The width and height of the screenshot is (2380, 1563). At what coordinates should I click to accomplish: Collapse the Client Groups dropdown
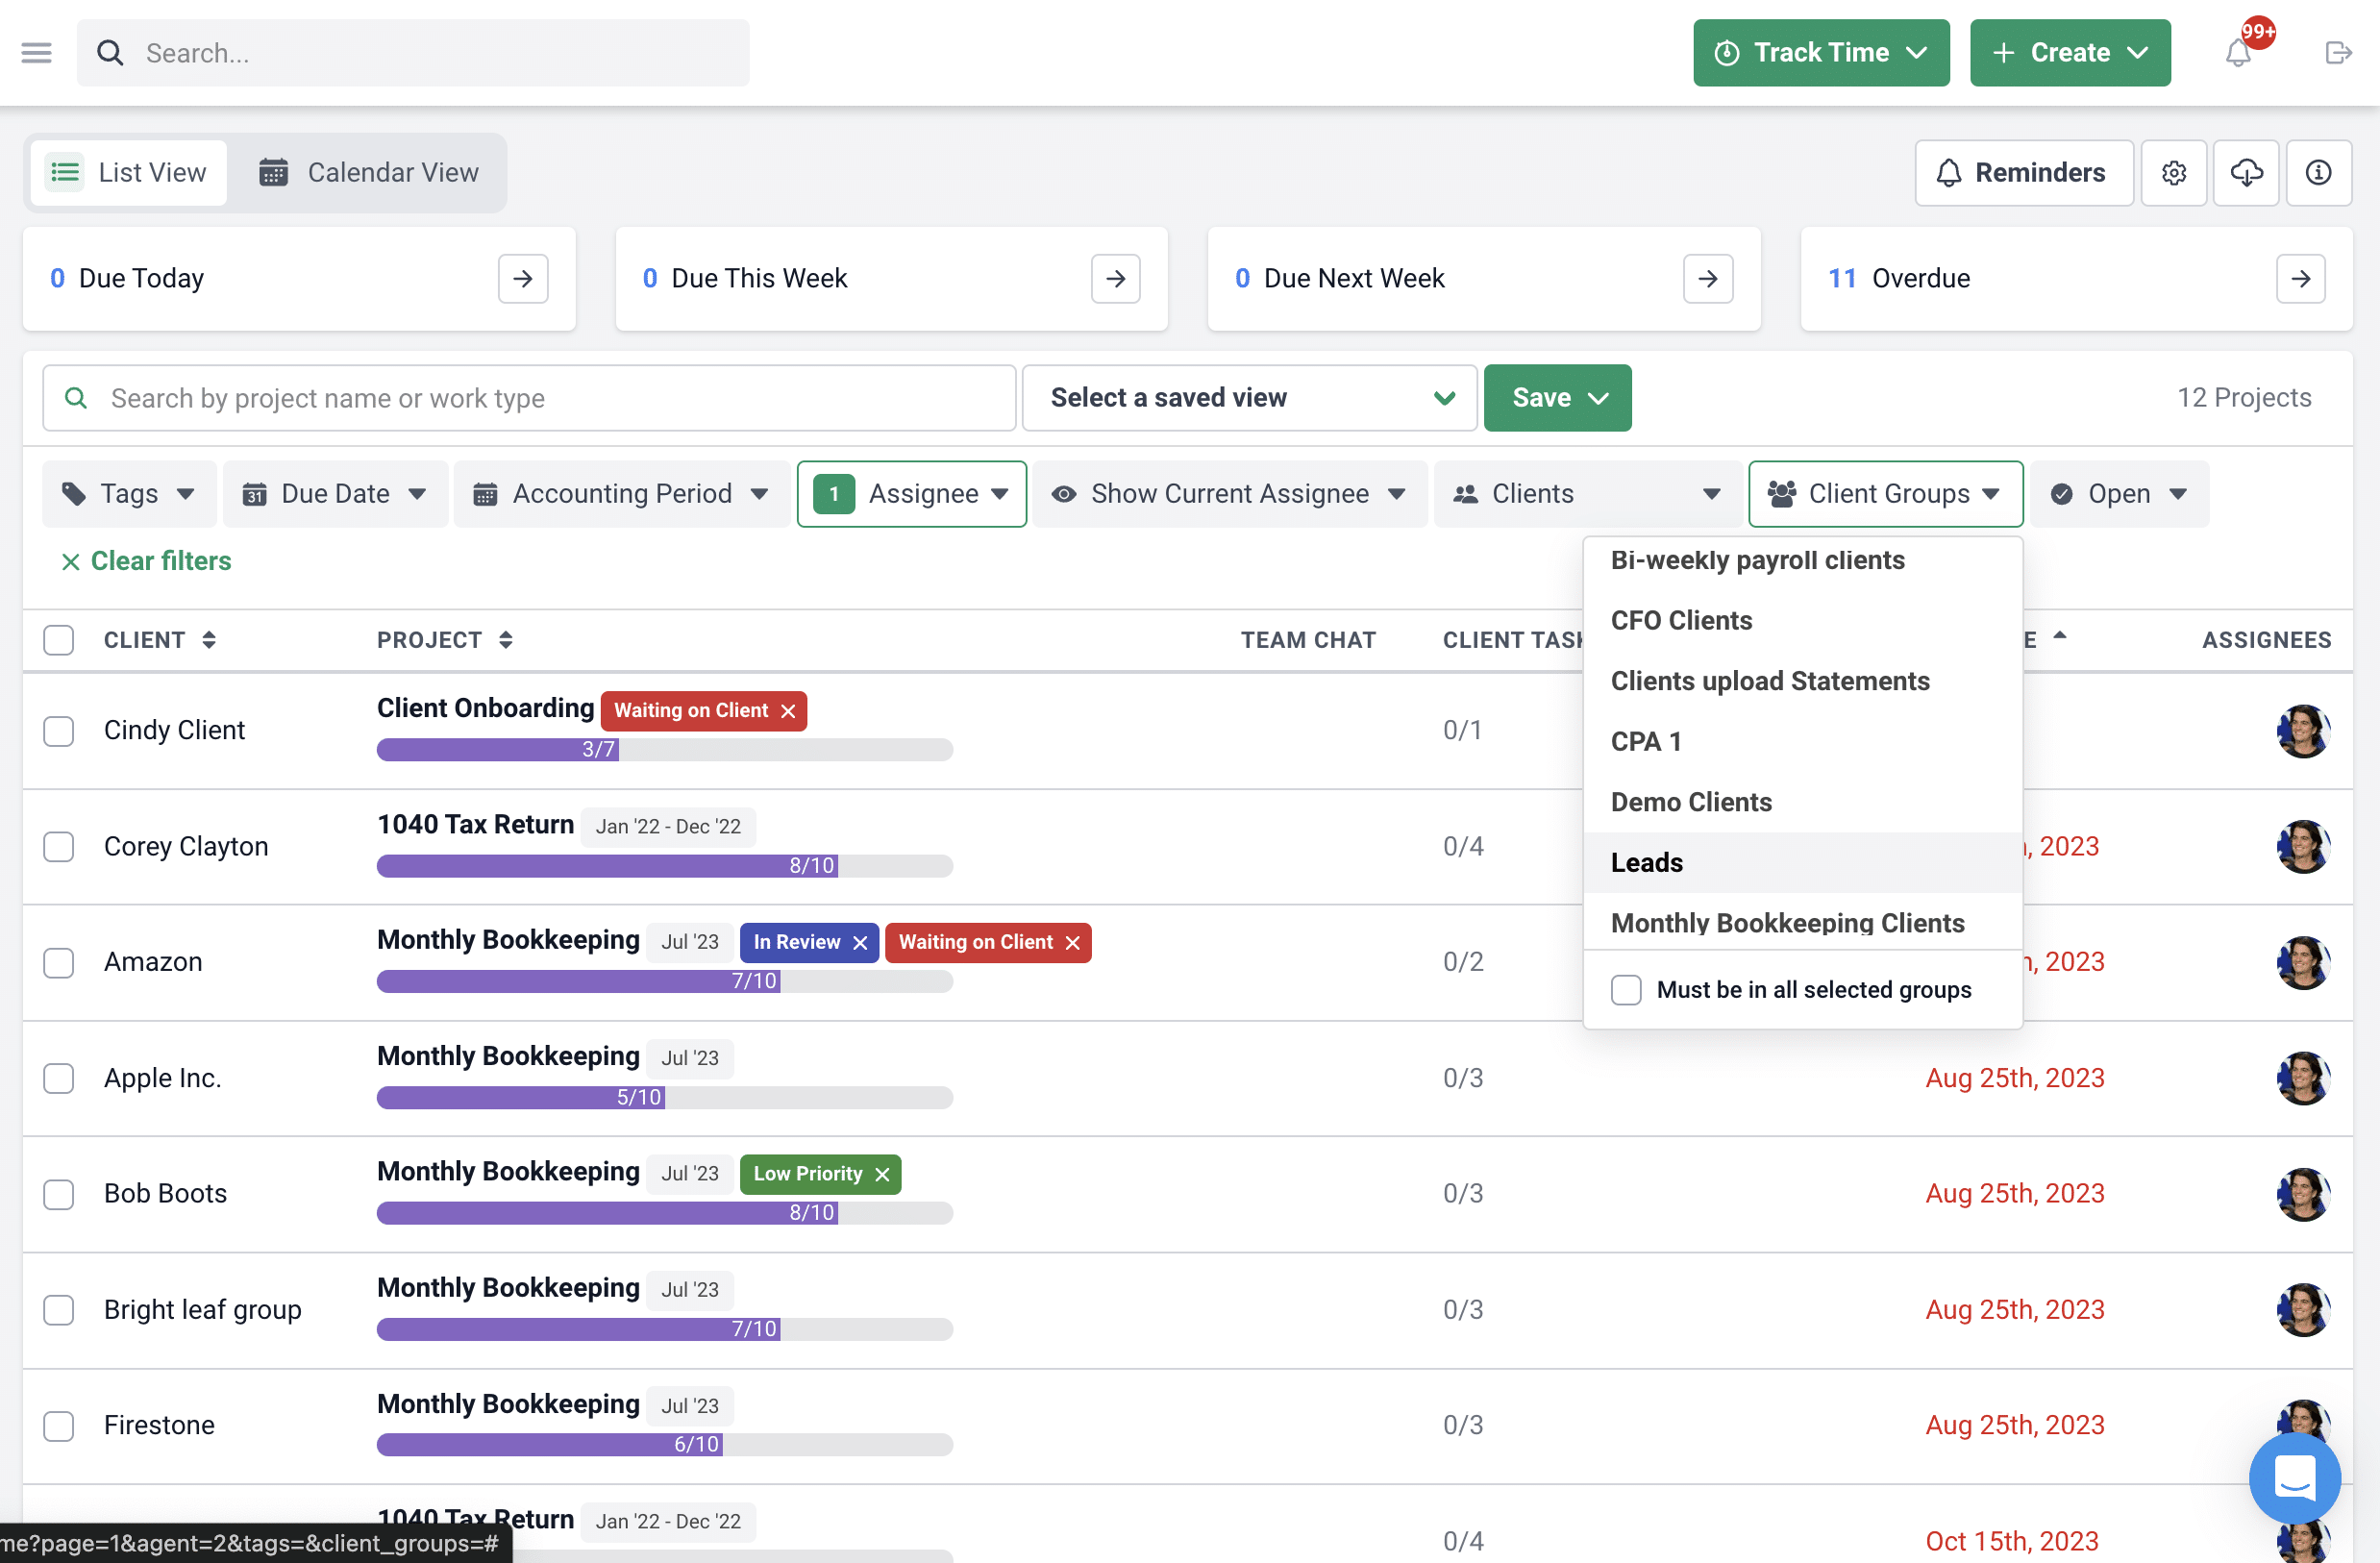point(1885,494)
